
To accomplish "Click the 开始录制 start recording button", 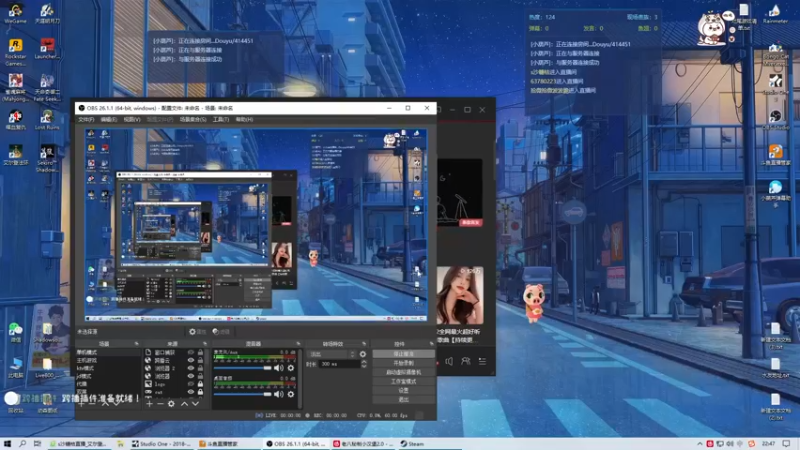I will [x=404, y=363].
